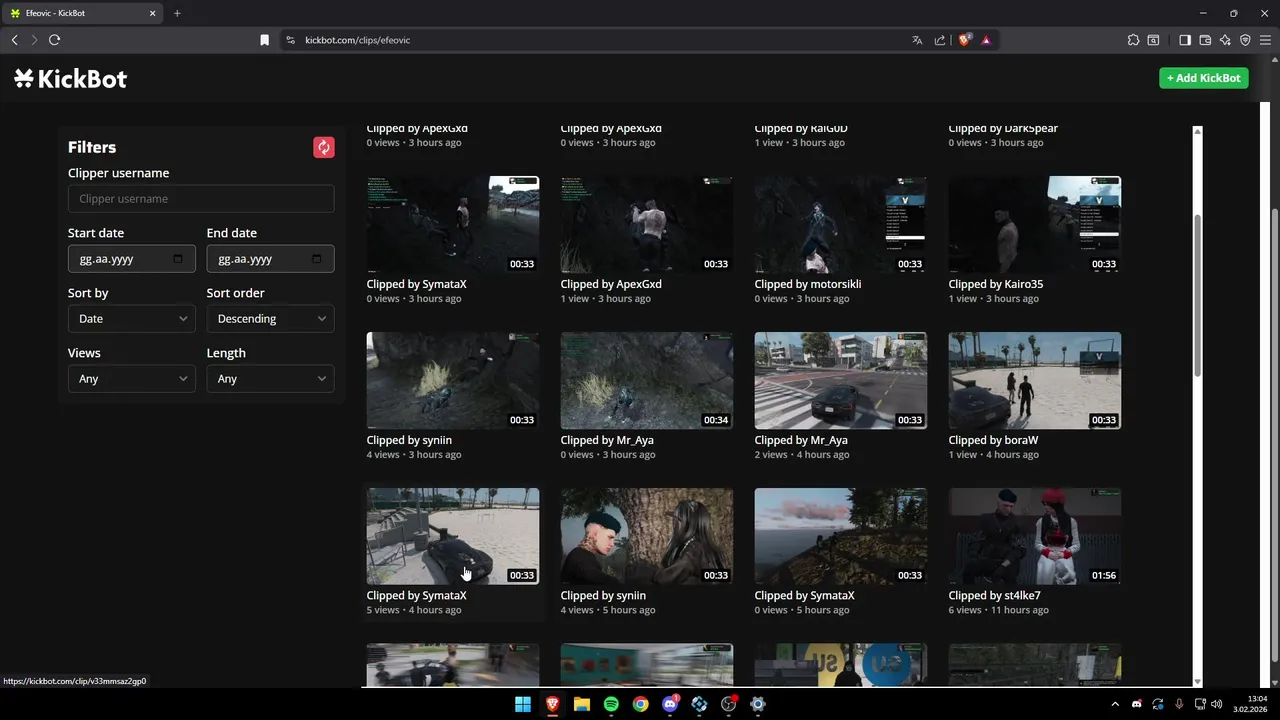Open car street clip by Mr_Aya
The image size is (1280, 720).
(x=840, y=380)
